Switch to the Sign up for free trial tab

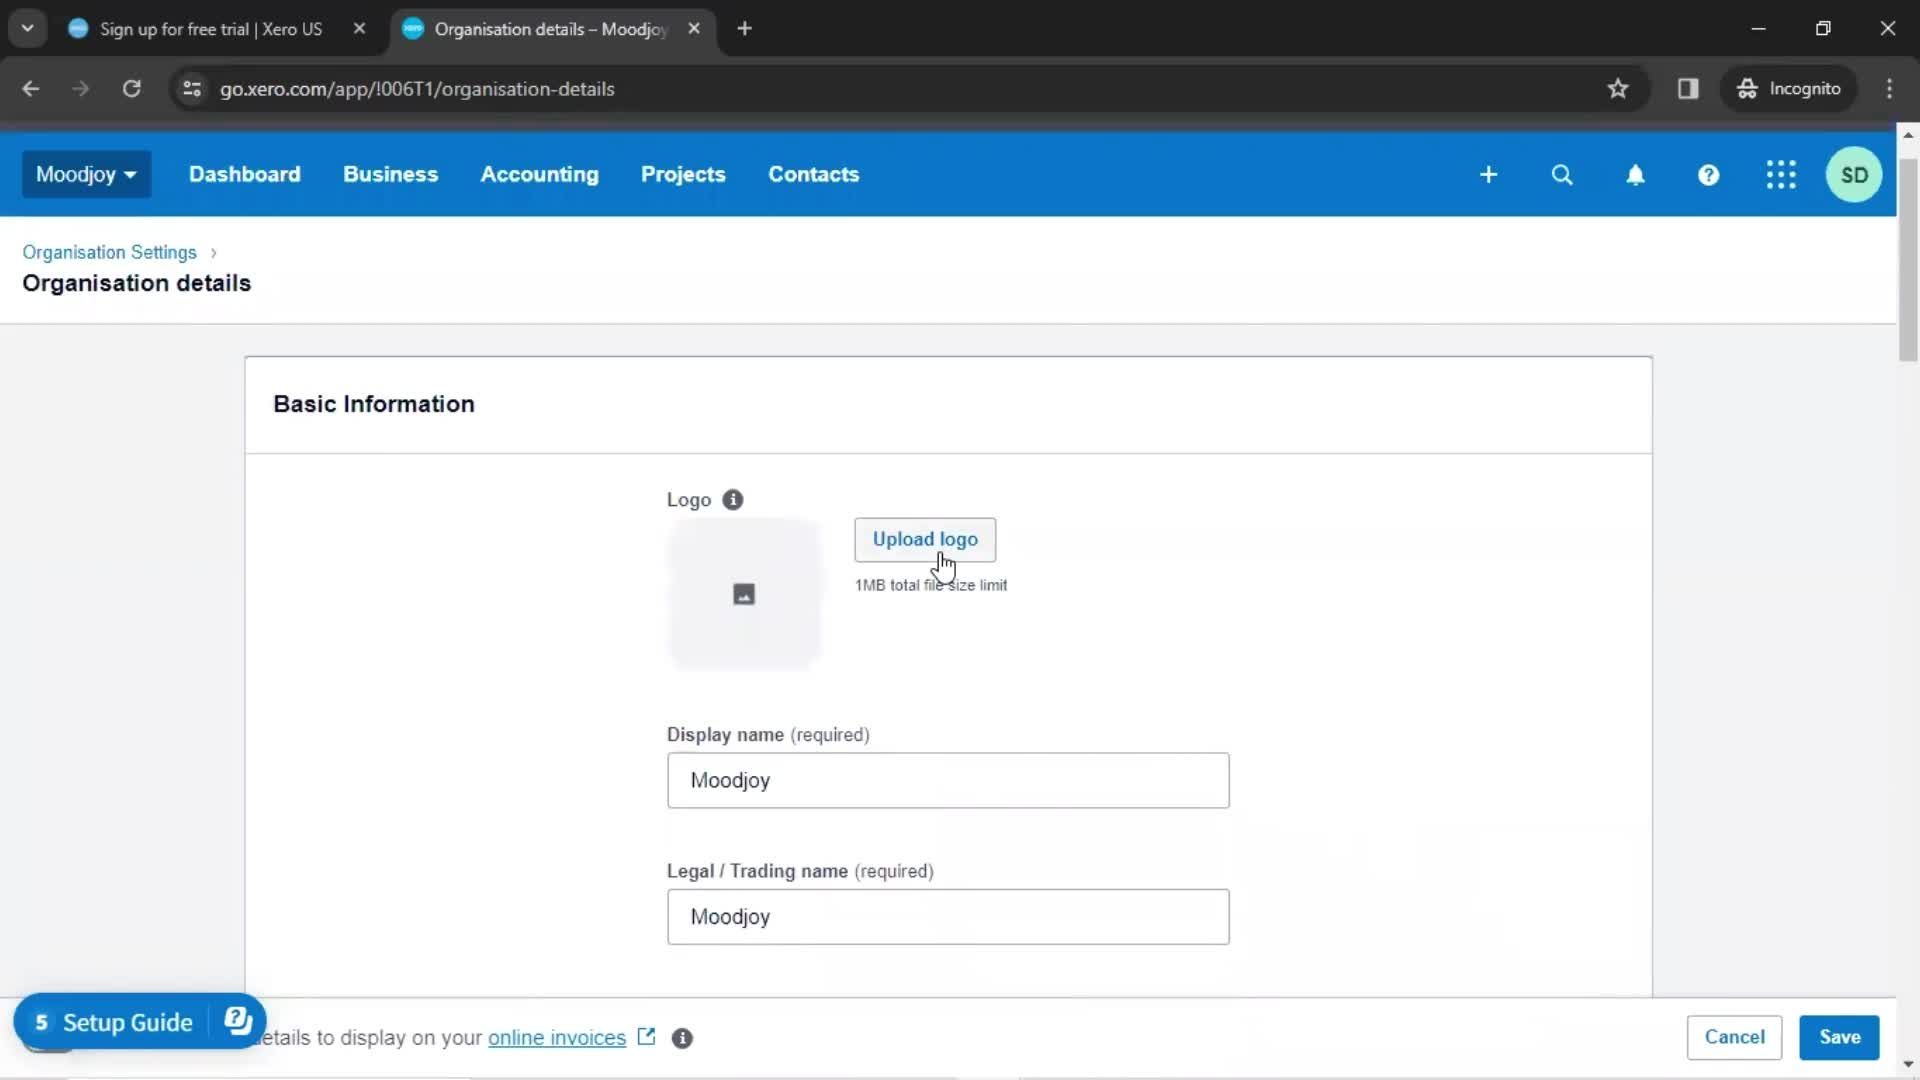[x=210, y=29]
